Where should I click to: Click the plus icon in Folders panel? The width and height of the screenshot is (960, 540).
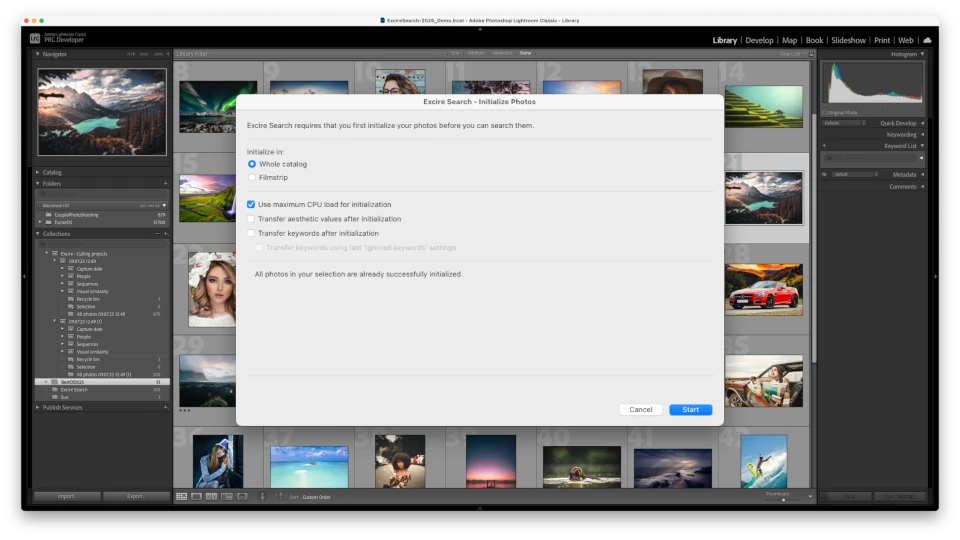click(x=165, y=184)
